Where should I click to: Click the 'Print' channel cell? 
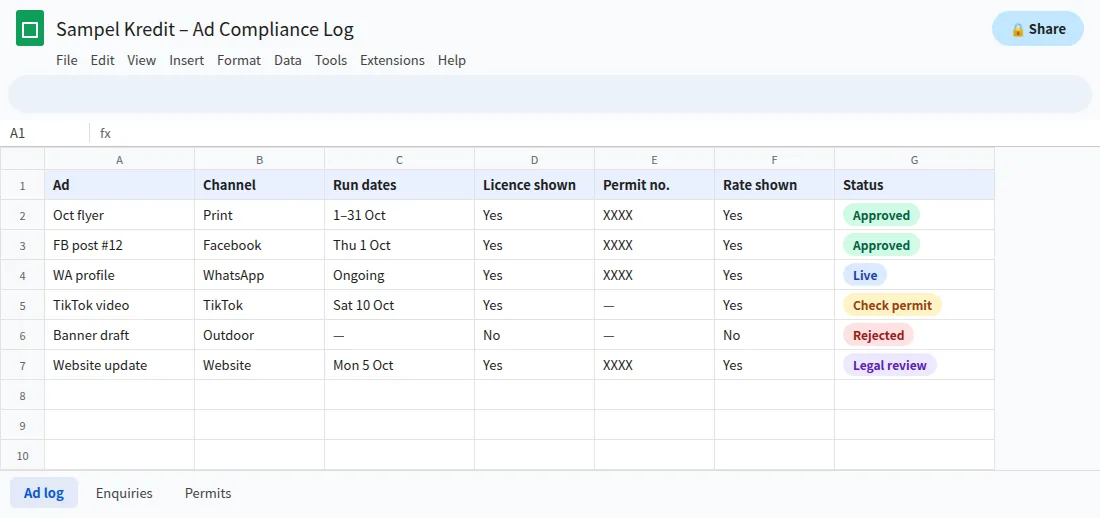(260, 215)
